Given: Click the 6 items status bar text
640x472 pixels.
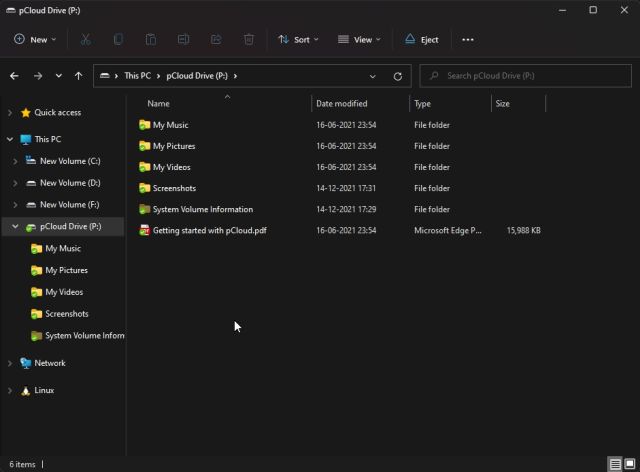Looking at the screenshot, I should (22, 464).
